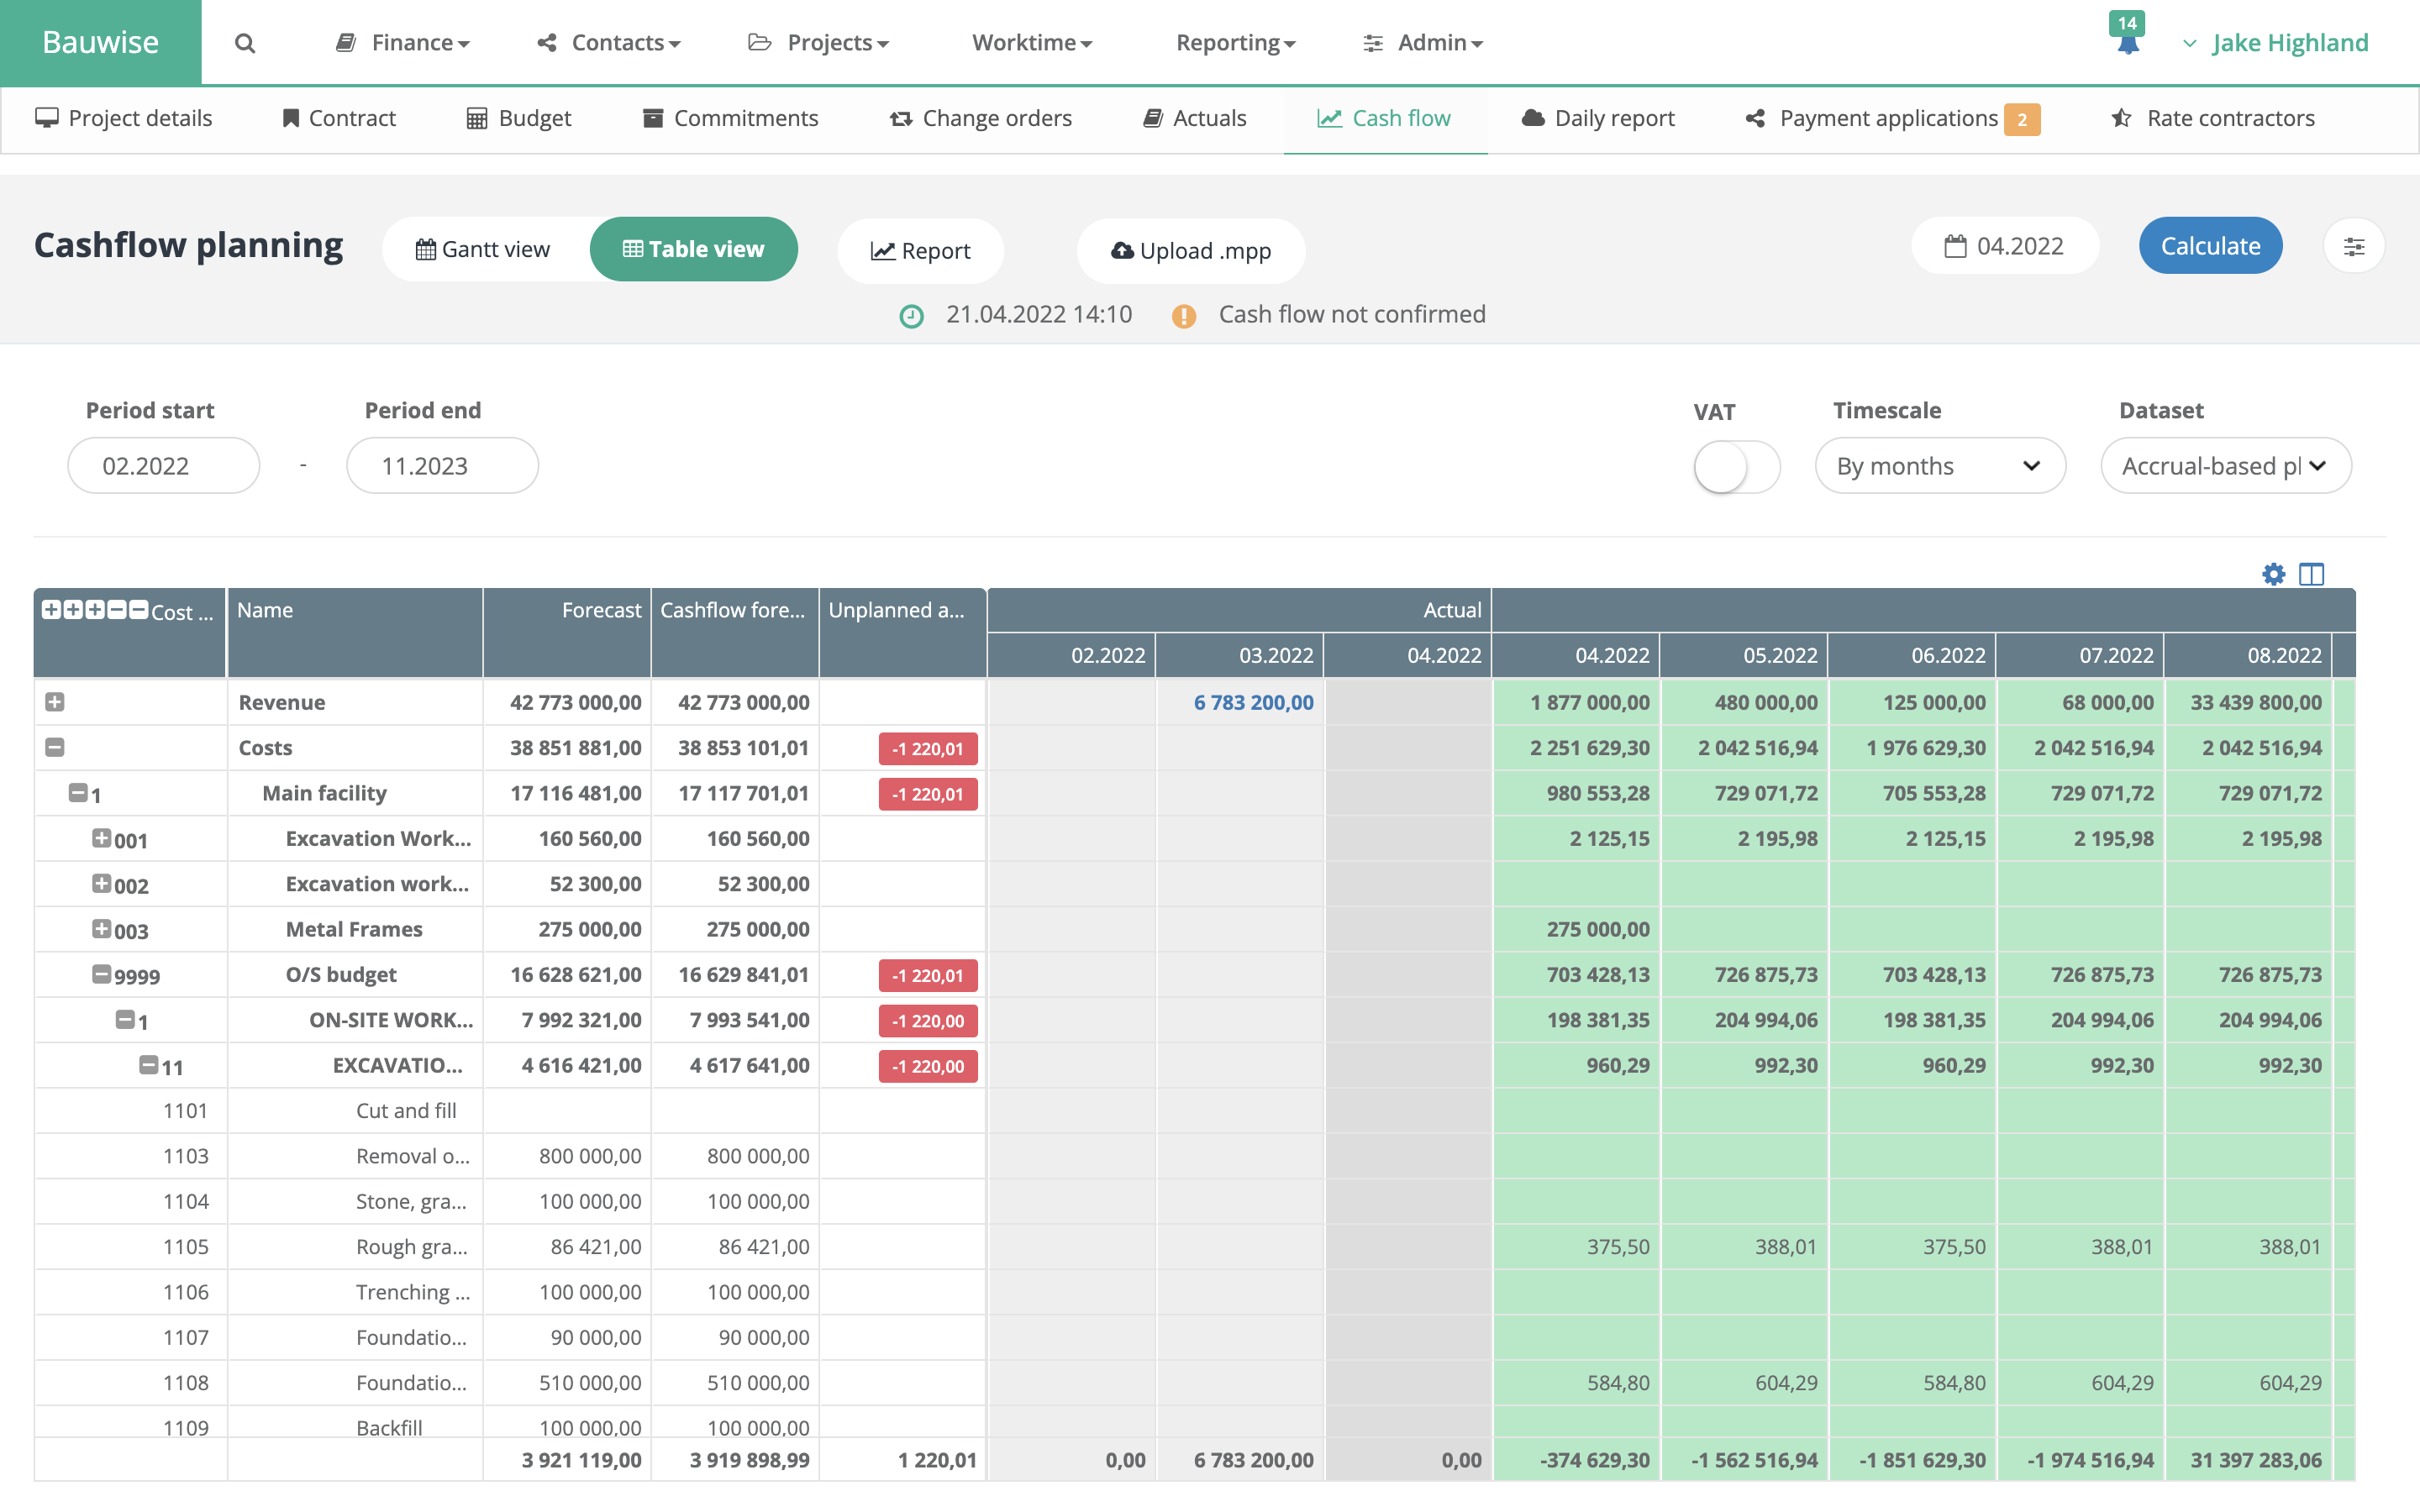Viewport: 2420px width, 1512px height.
Task: Open the table settings gear icon
Action: 2273,574
